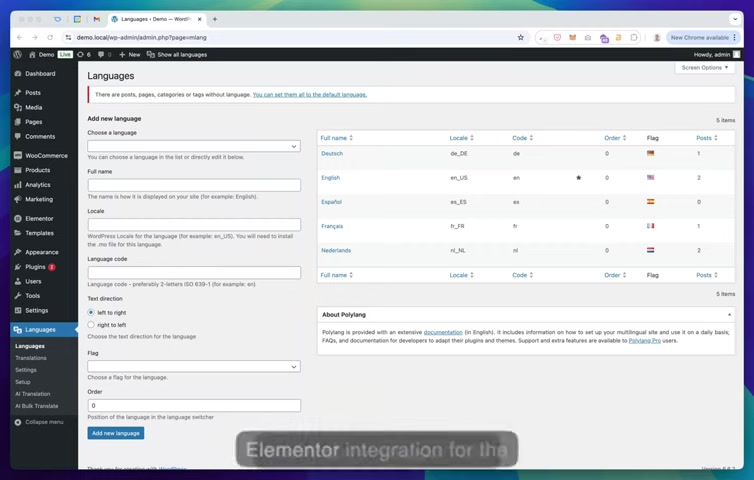Open the Dashboard icon in sidebar
754x480 pixels.
[x=18, y=74]
